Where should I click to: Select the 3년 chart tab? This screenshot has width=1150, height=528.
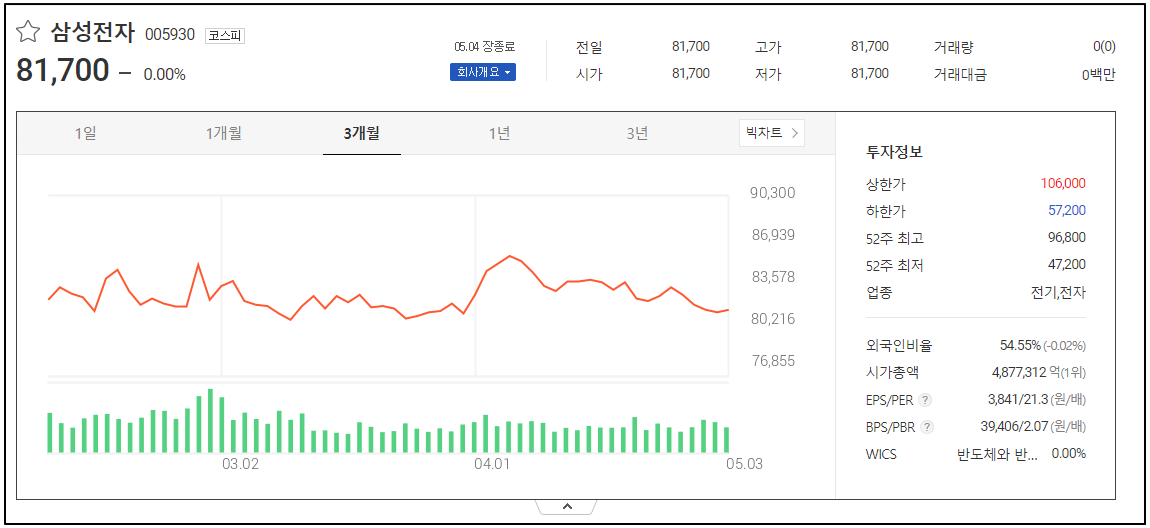click(637, 133)
